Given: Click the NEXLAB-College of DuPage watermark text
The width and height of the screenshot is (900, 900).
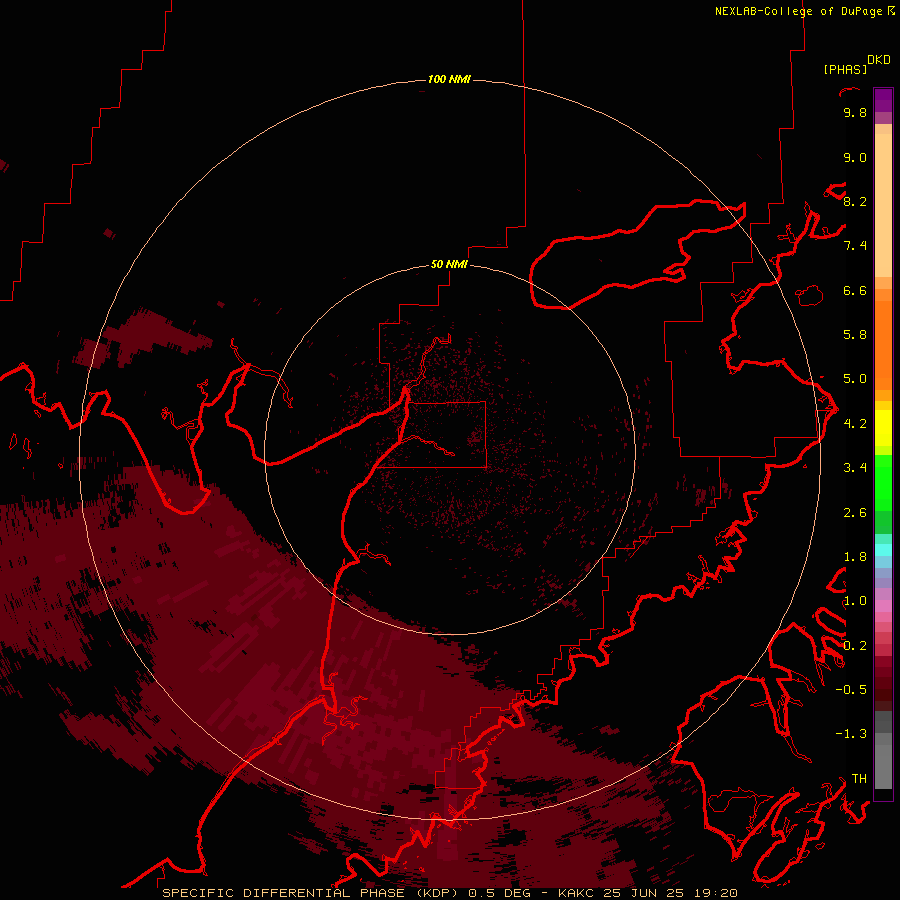Looking at the screenshot, I should [800, 11].
